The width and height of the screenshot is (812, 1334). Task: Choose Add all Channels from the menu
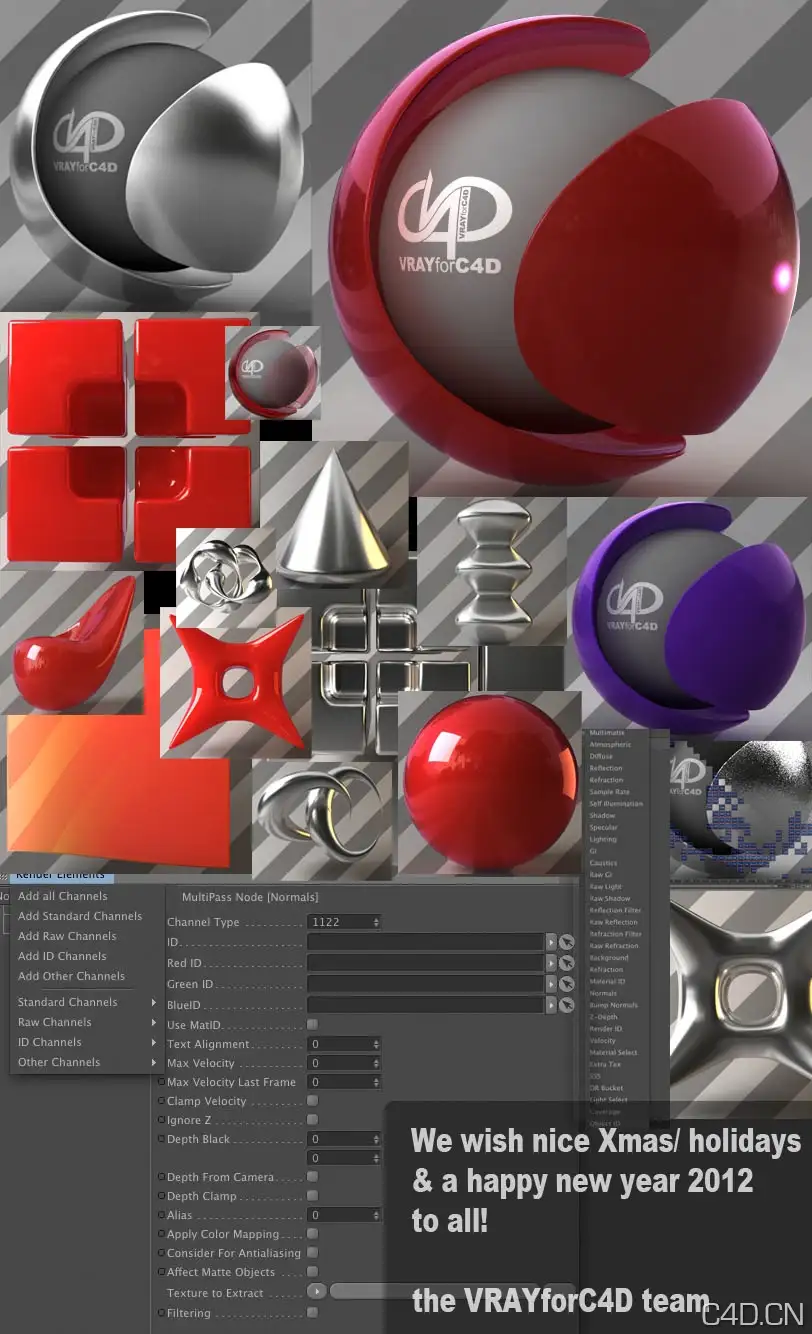(x=62, y=896)
